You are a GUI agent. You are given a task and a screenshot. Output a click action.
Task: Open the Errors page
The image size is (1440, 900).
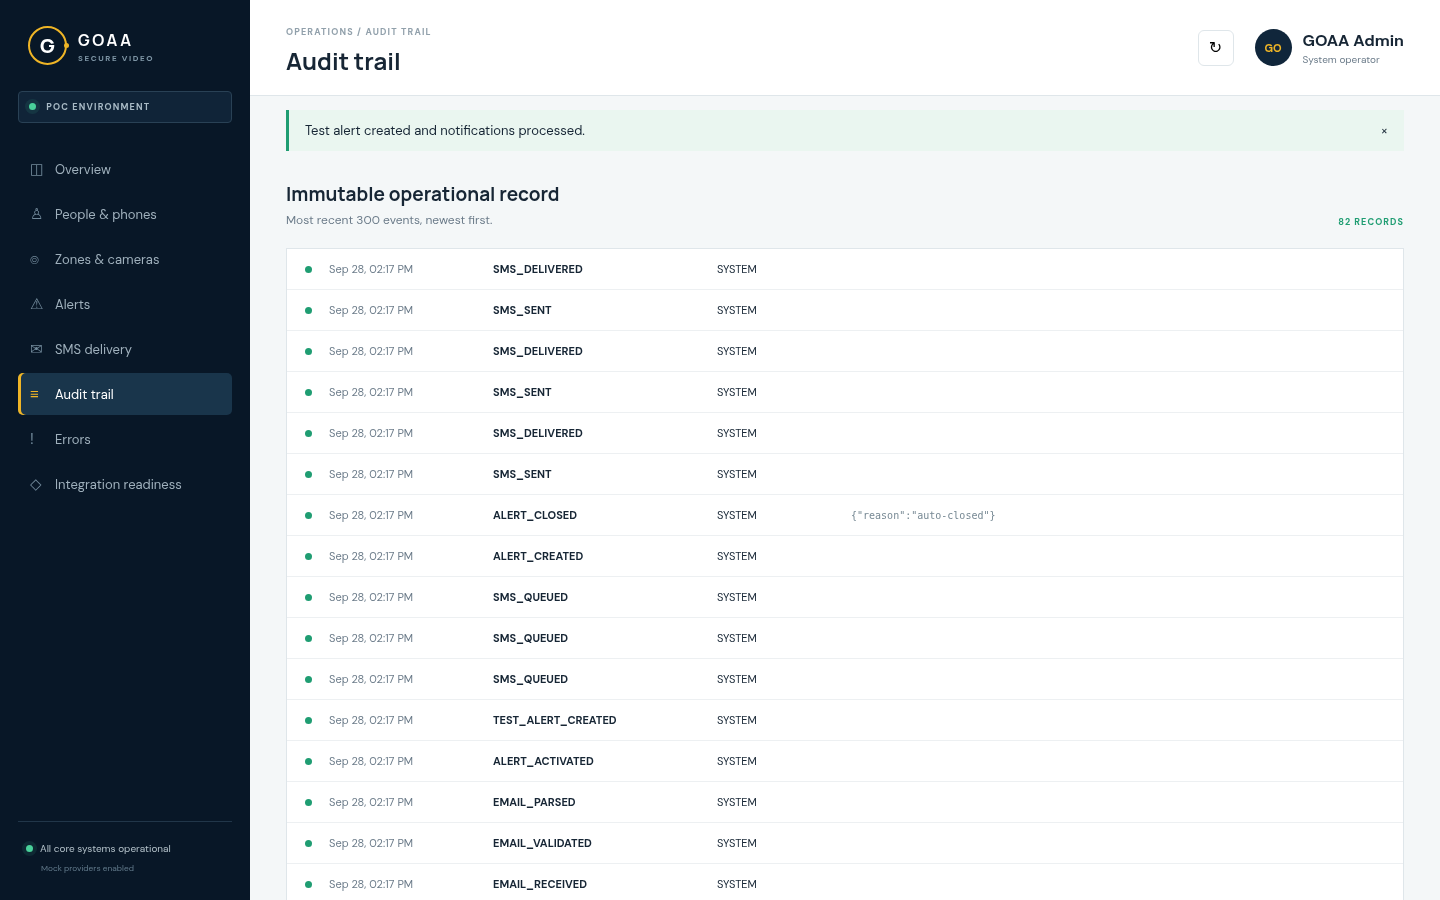[x=125, y=439]
